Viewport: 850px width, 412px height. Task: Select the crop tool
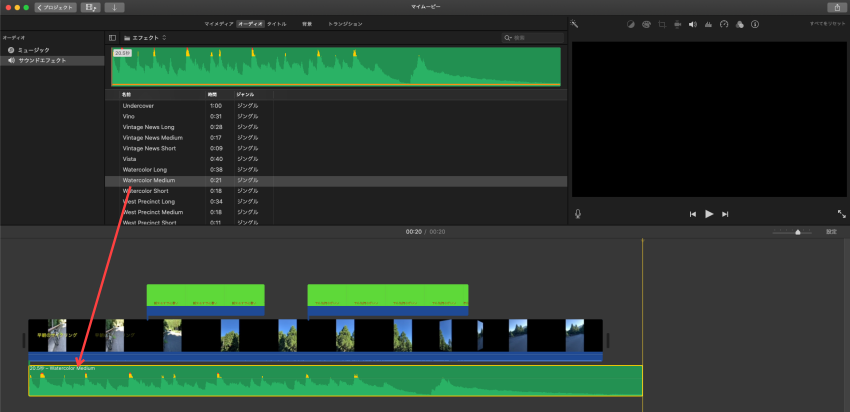click(x=662, y=23)
